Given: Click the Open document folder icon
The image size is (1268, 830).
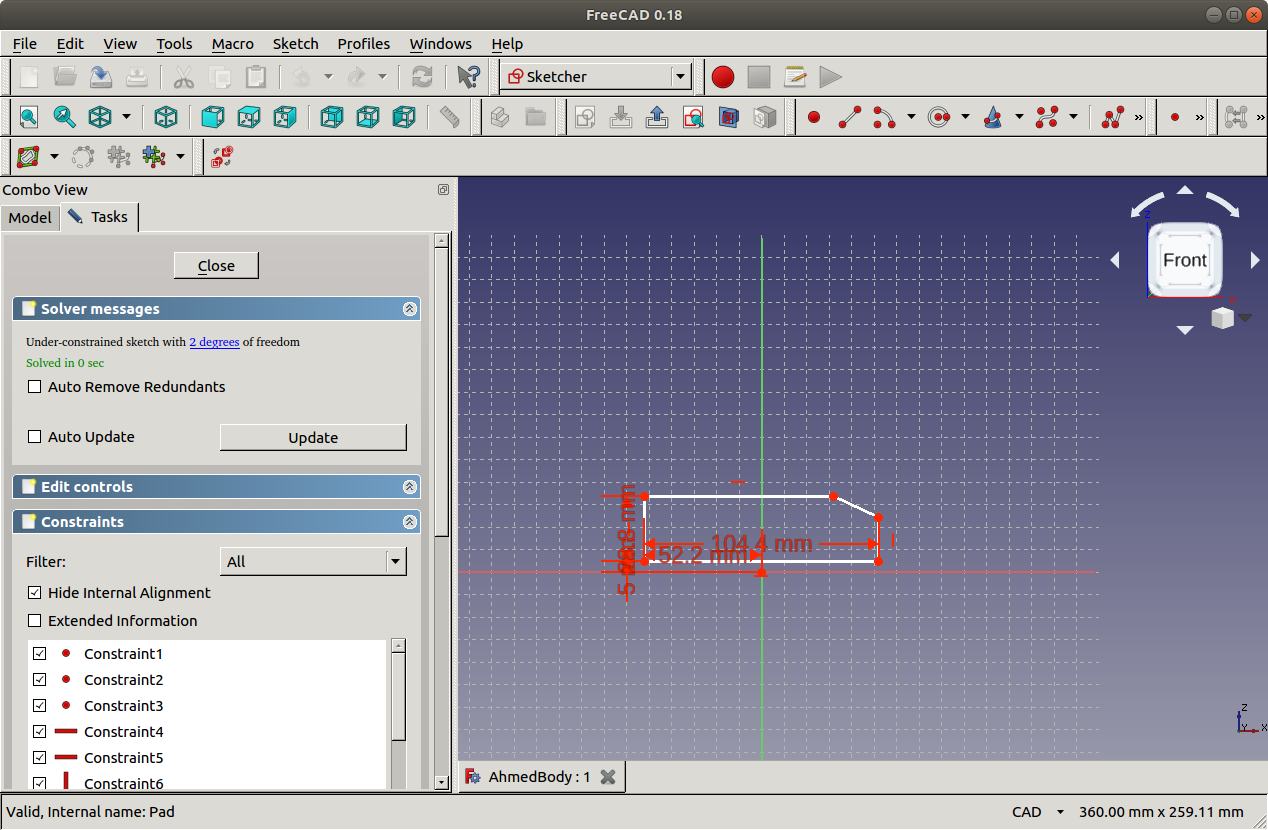Looking at the screenshot, I should pyautogui.click(x=65, y=77).
